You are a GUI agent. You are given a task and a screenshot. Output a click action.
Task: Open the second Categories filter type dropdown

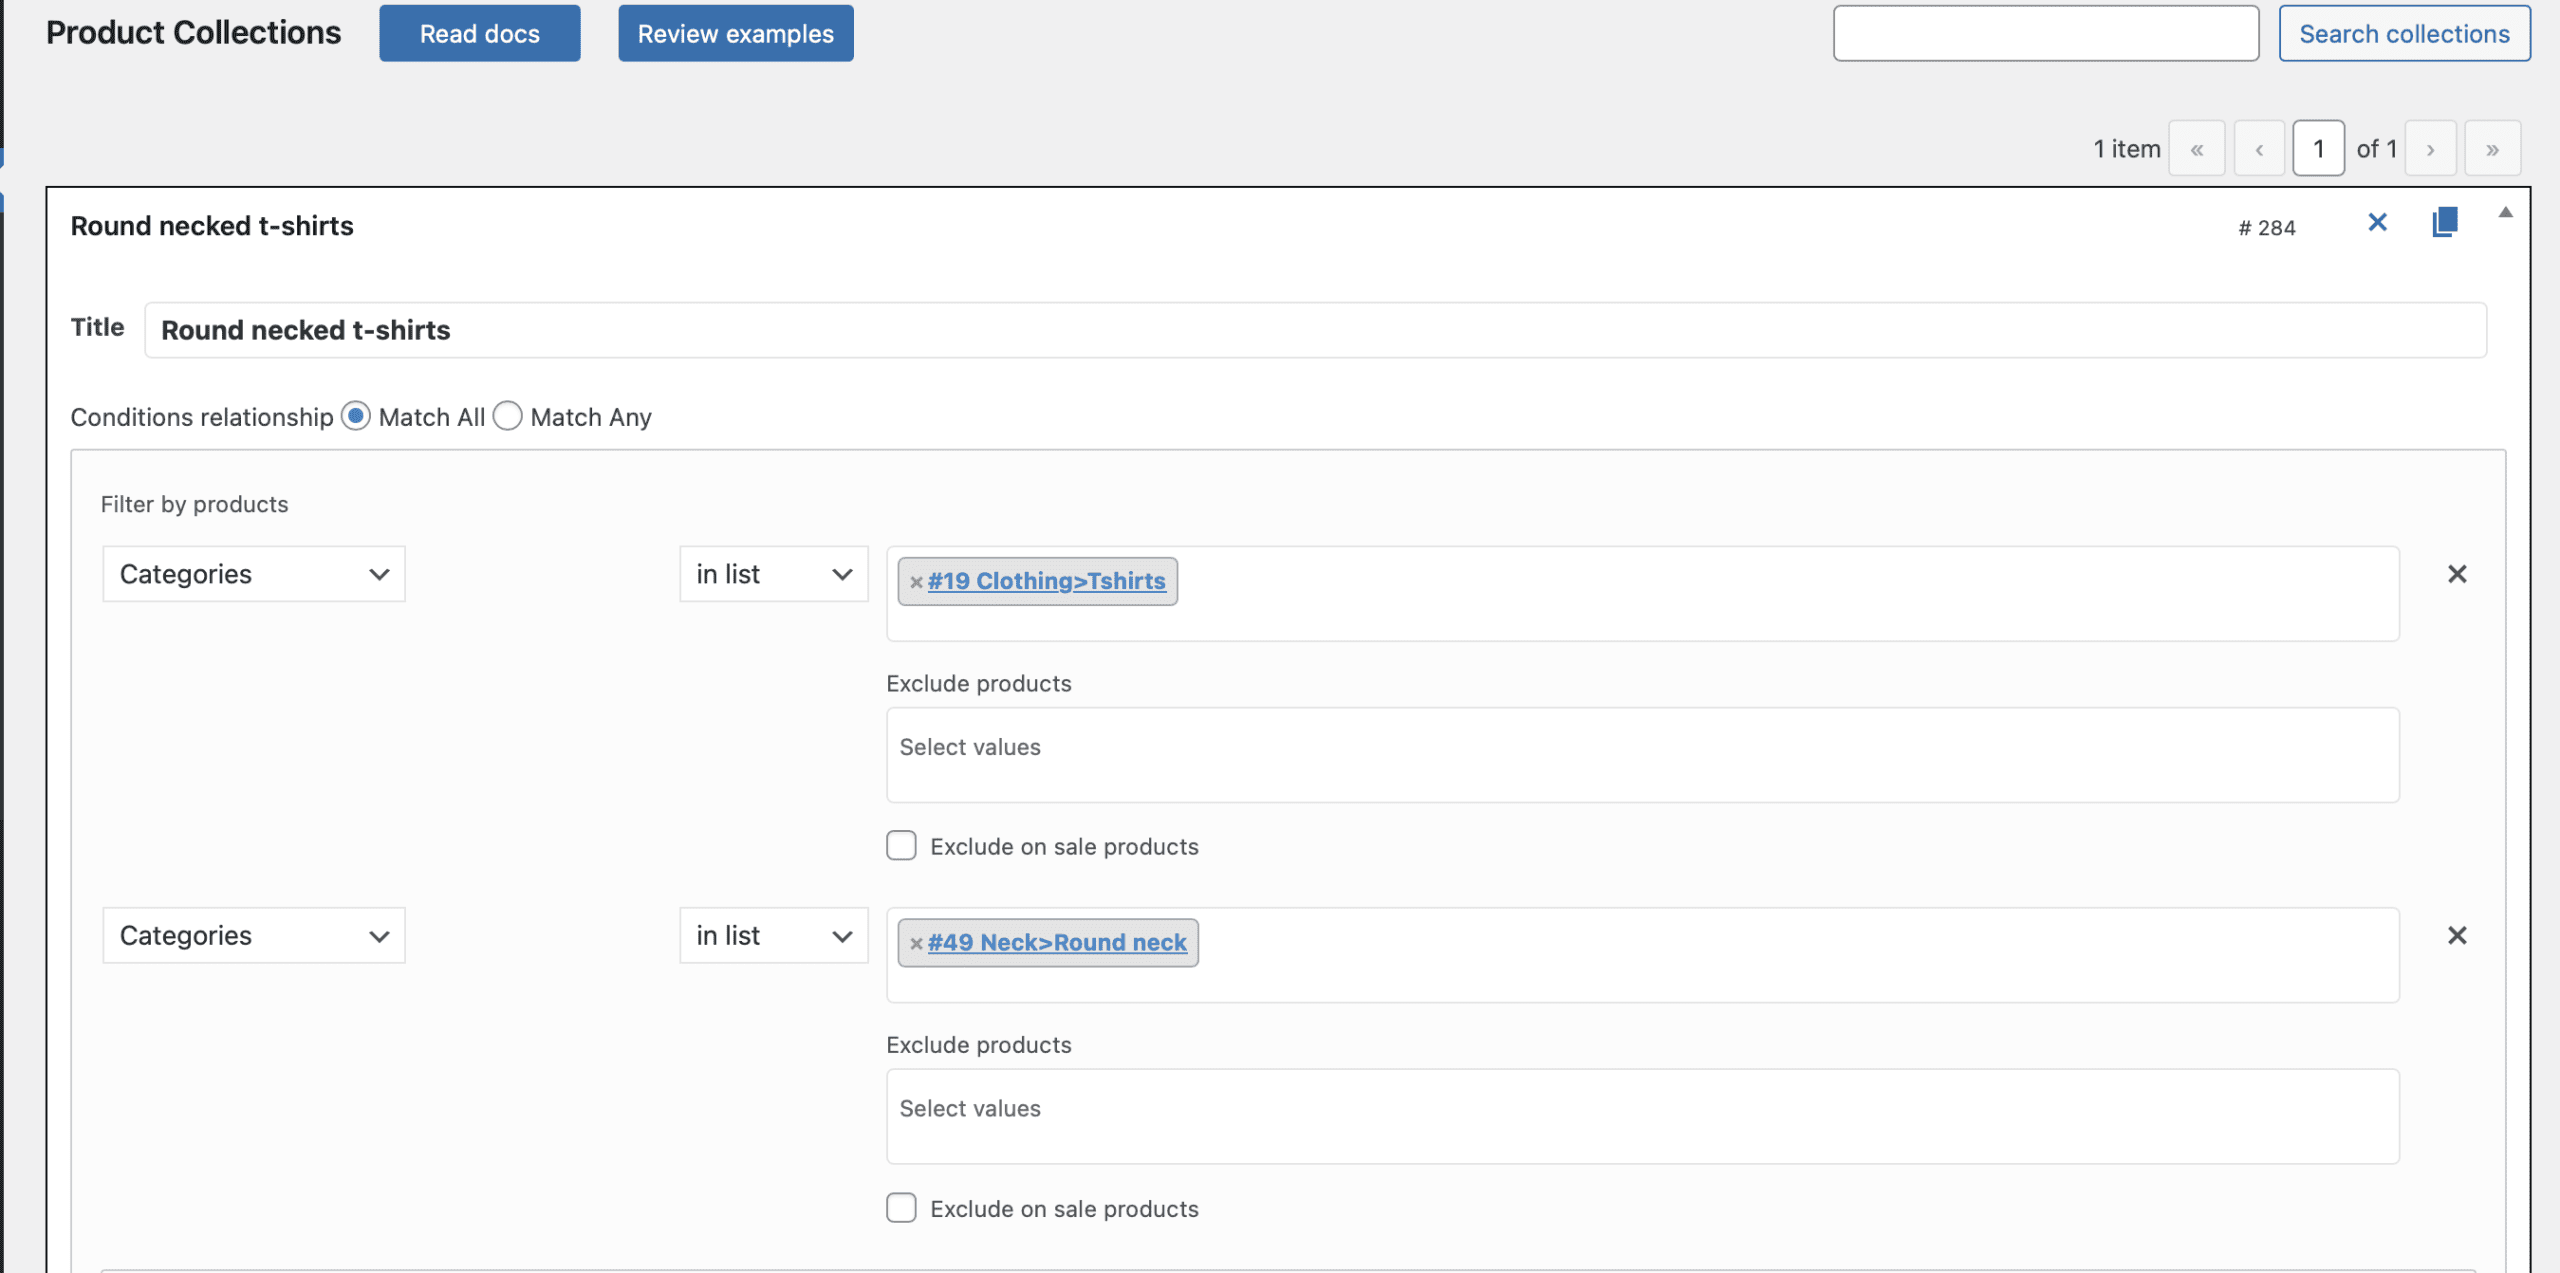(254, 935)
